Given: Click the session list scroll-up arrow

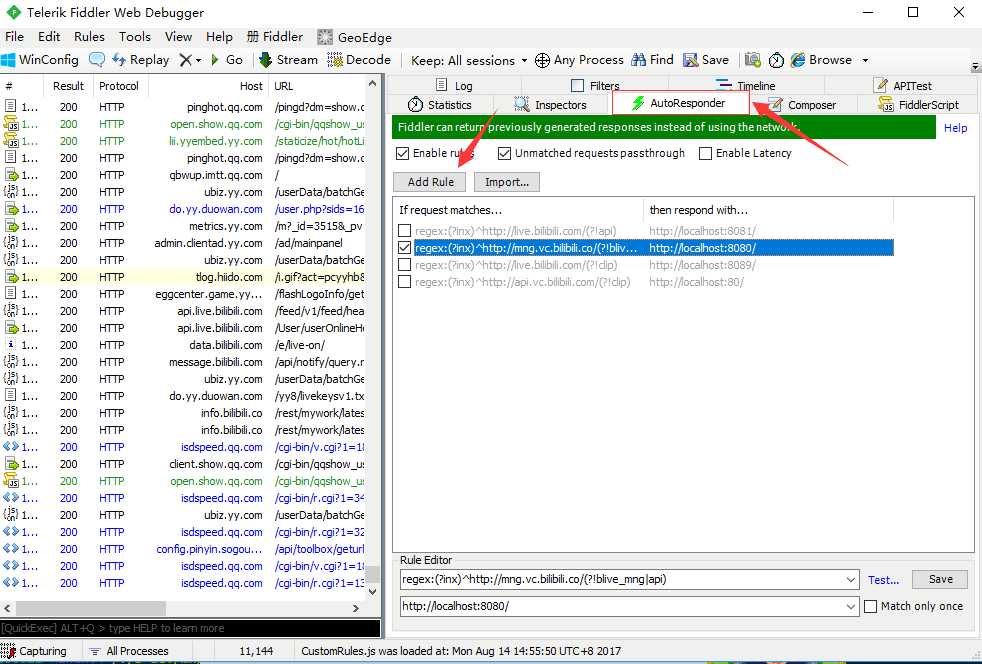Looking at the screenshot, I should point(373,83).
